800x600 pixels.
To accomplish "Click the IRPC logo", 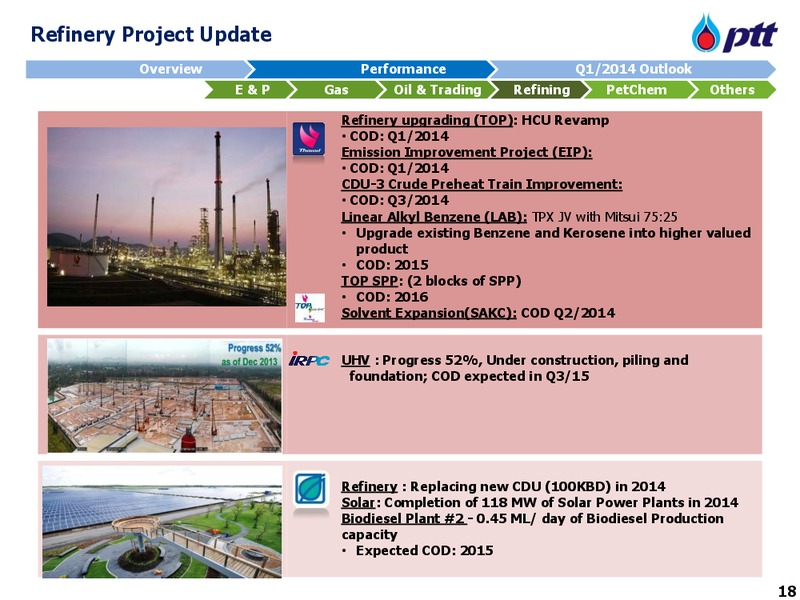I will click(309, 360).
